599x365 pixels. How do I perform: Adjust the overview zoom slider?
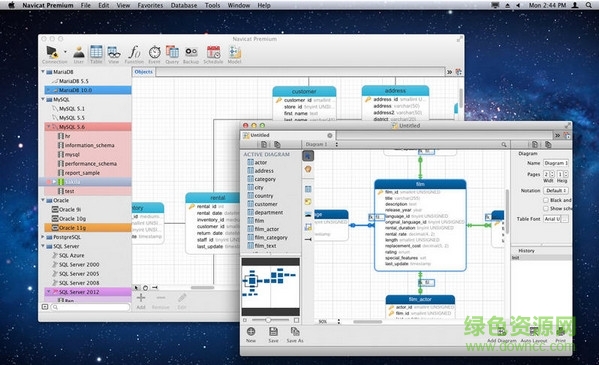(x=268, y=320)
